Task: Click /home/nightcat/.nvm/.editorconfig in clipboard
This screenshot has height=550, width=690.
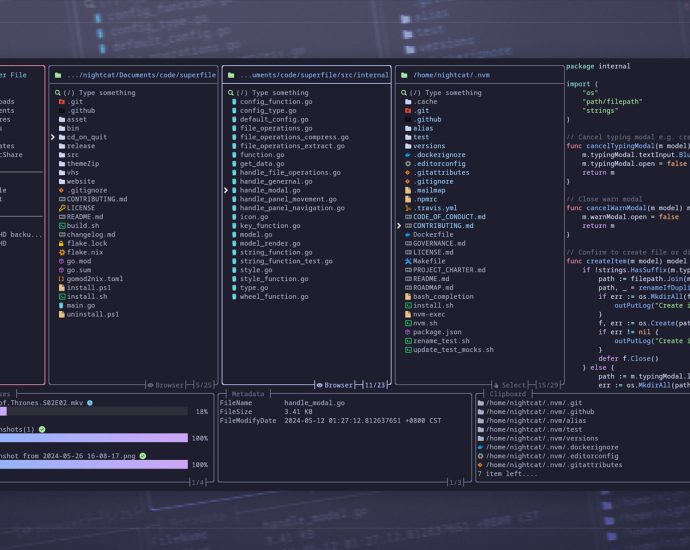Action: (552, 456)
